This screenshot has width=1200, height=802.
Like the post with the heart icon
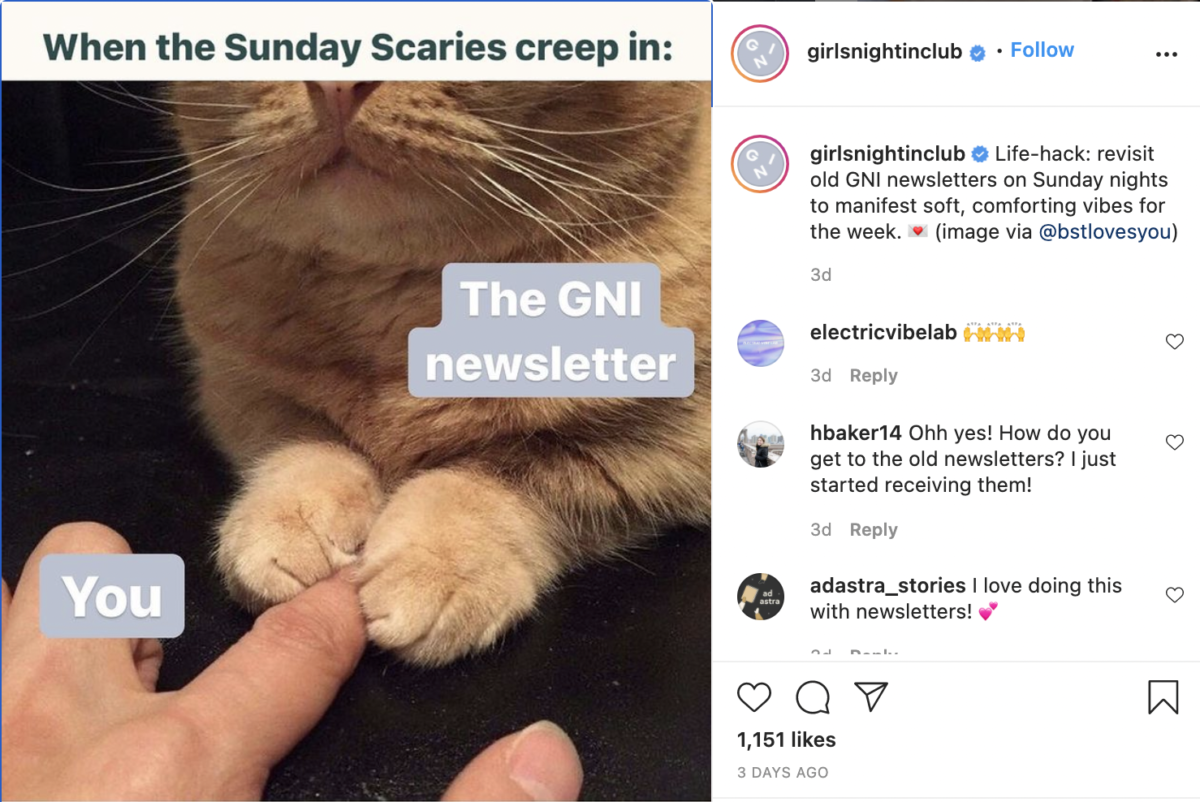[754, 697]
